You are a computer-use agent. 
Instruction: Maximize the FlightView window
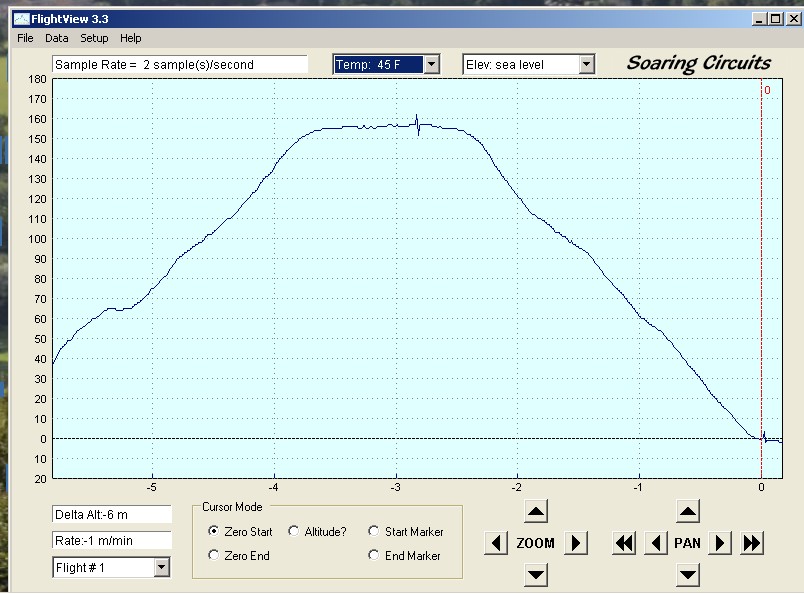click(776, 19)
